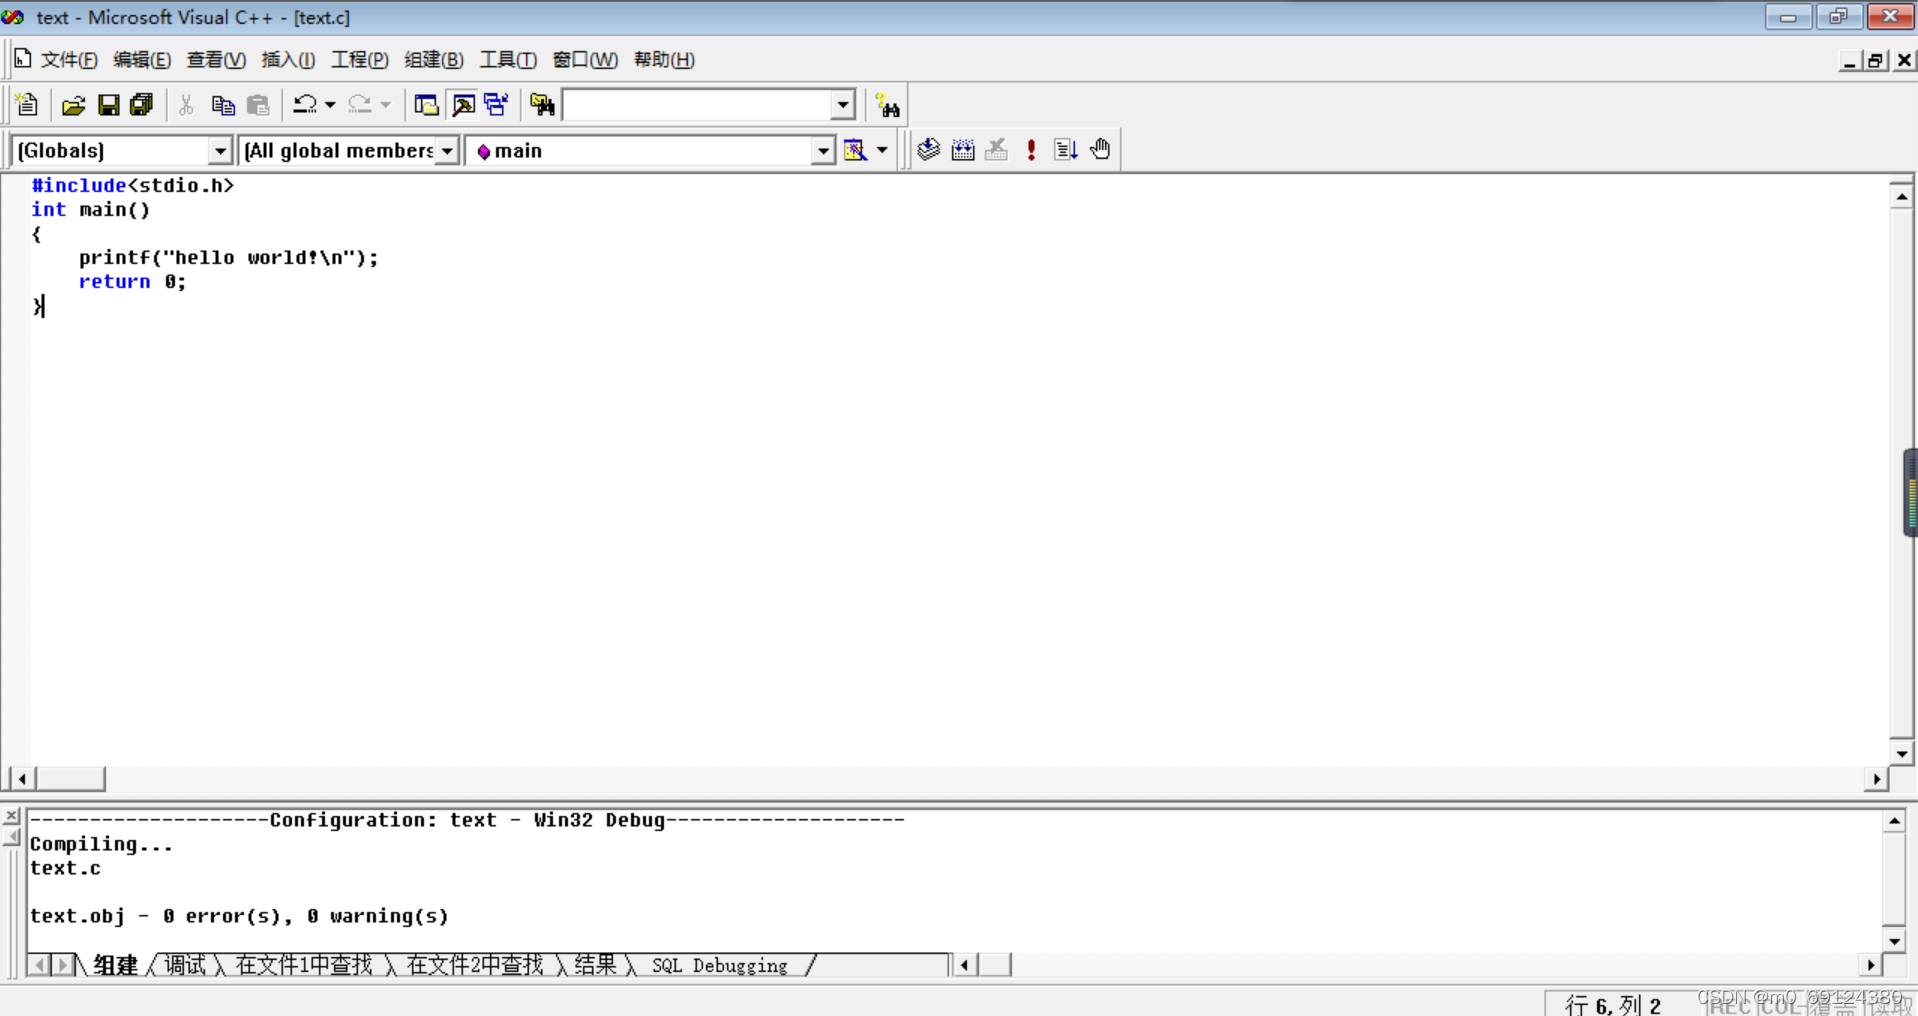This screenshot has height=1016, width=1918.
Task: Click the New Text File icon
Action: 27,105
